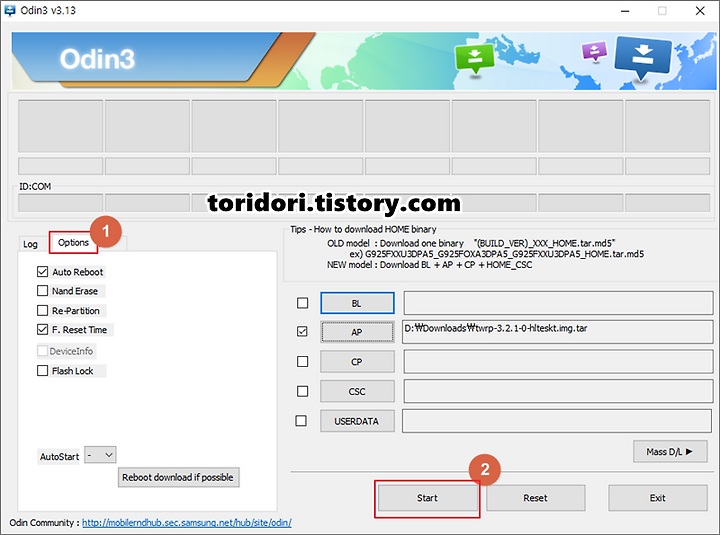
Task: Click the USERDATA file button
Action: pyautogui.click(x=357, y=421)
